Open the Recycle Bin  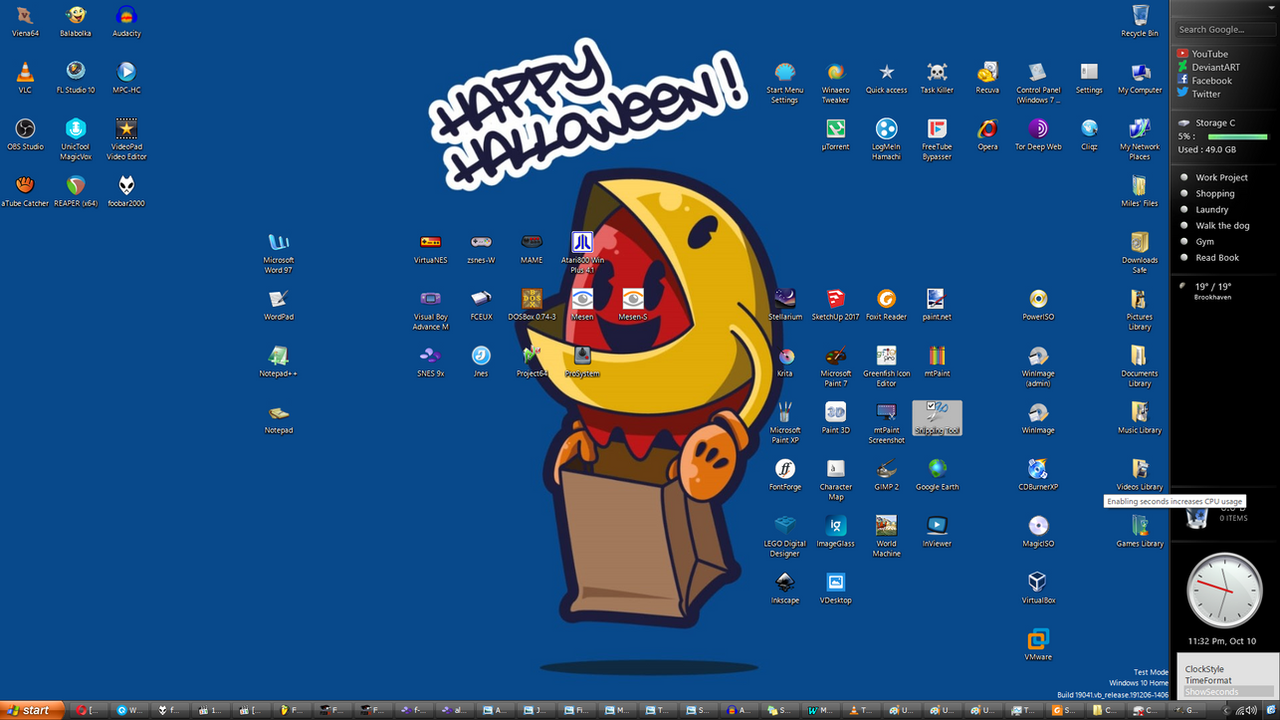pyautogui.click(x=1140, y=21)
